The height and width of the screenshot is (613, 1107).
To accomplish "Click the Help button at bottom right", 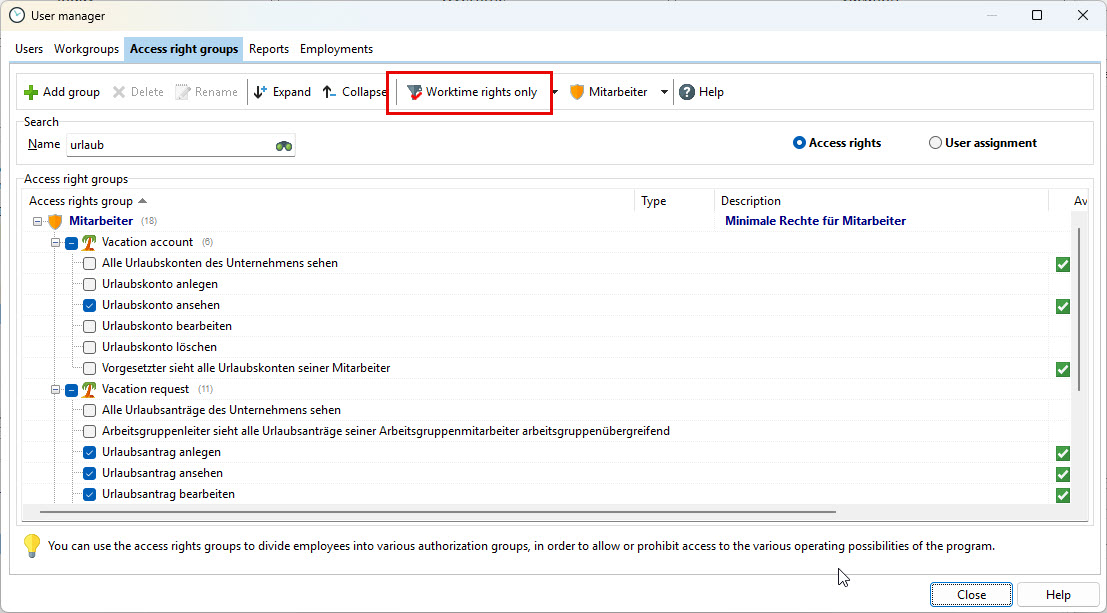I will [x=1058, y=594].
